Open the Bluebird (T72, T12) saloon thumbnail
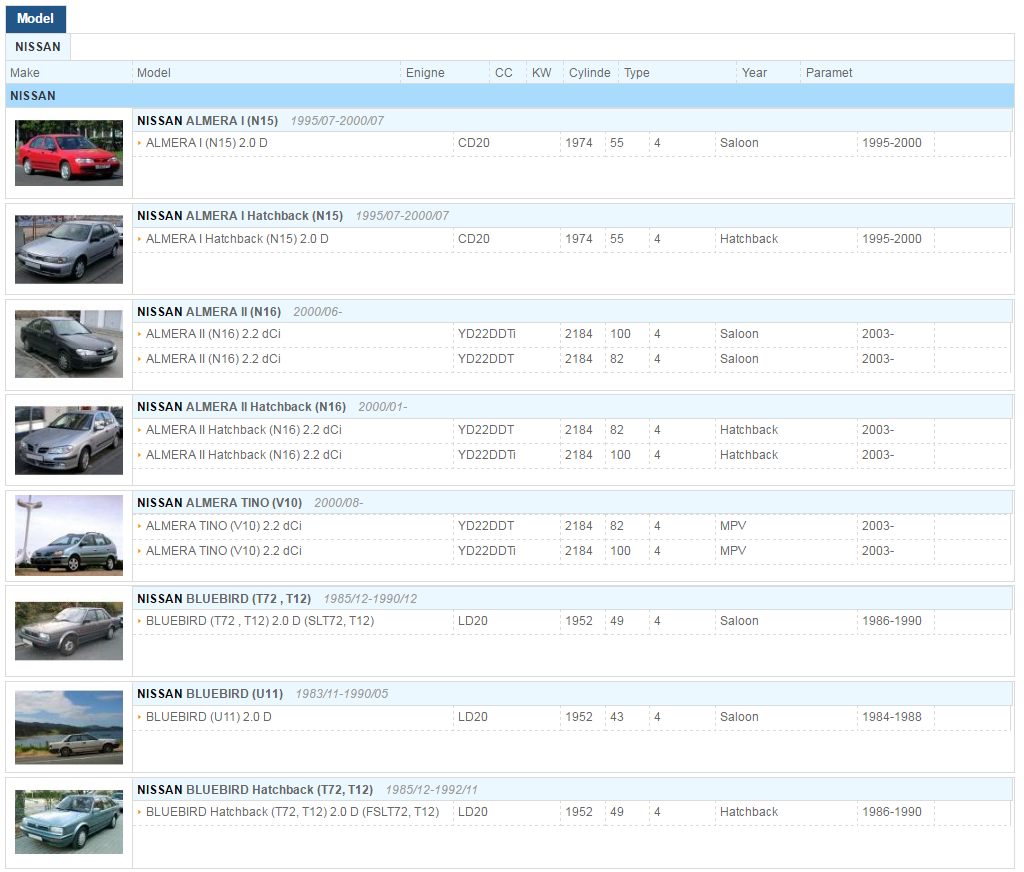This screenshot has height=872, width=1024. click(x=69, y=631)
